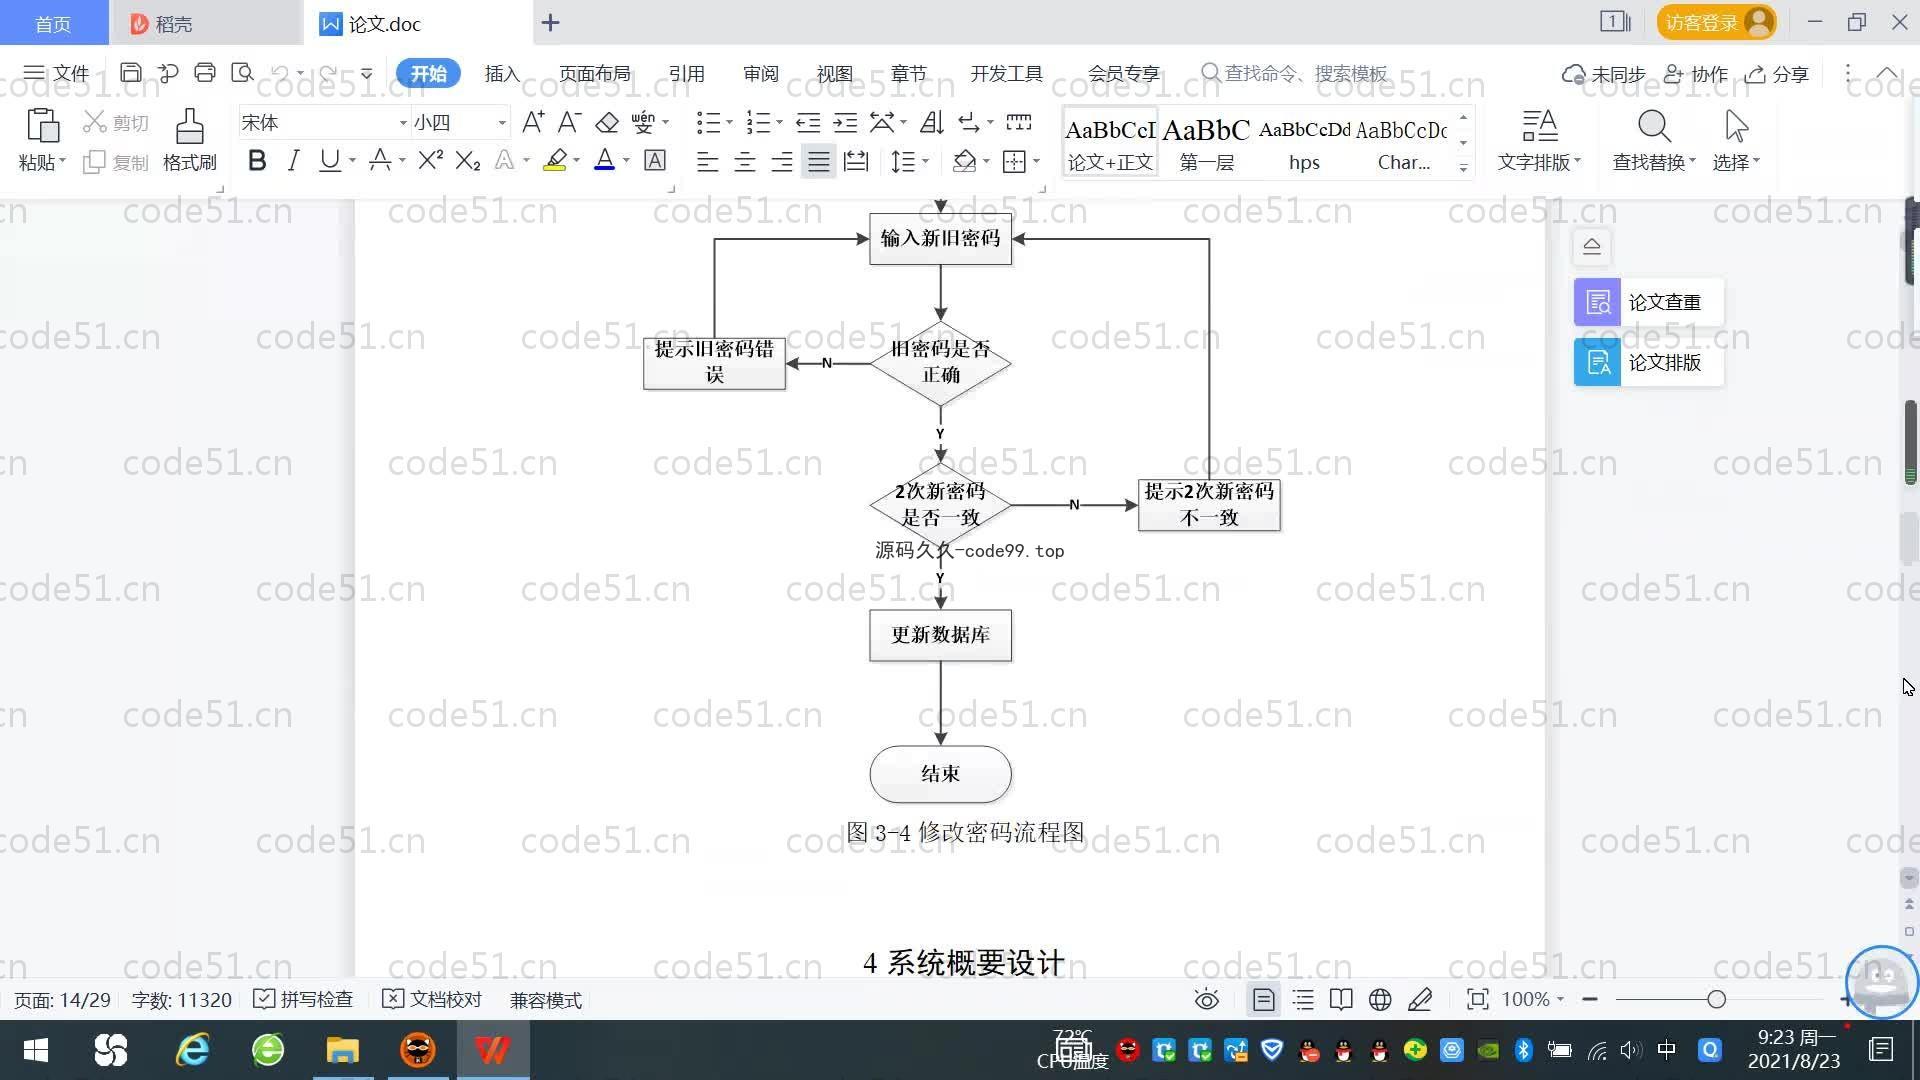Apply subscript formatting

[467, 160]
